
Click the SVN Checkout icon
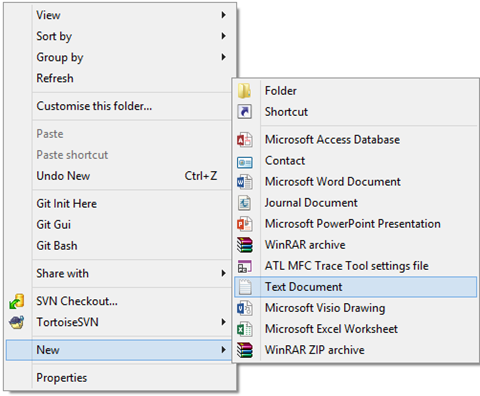pyautogui.click(x=17, y=301)
